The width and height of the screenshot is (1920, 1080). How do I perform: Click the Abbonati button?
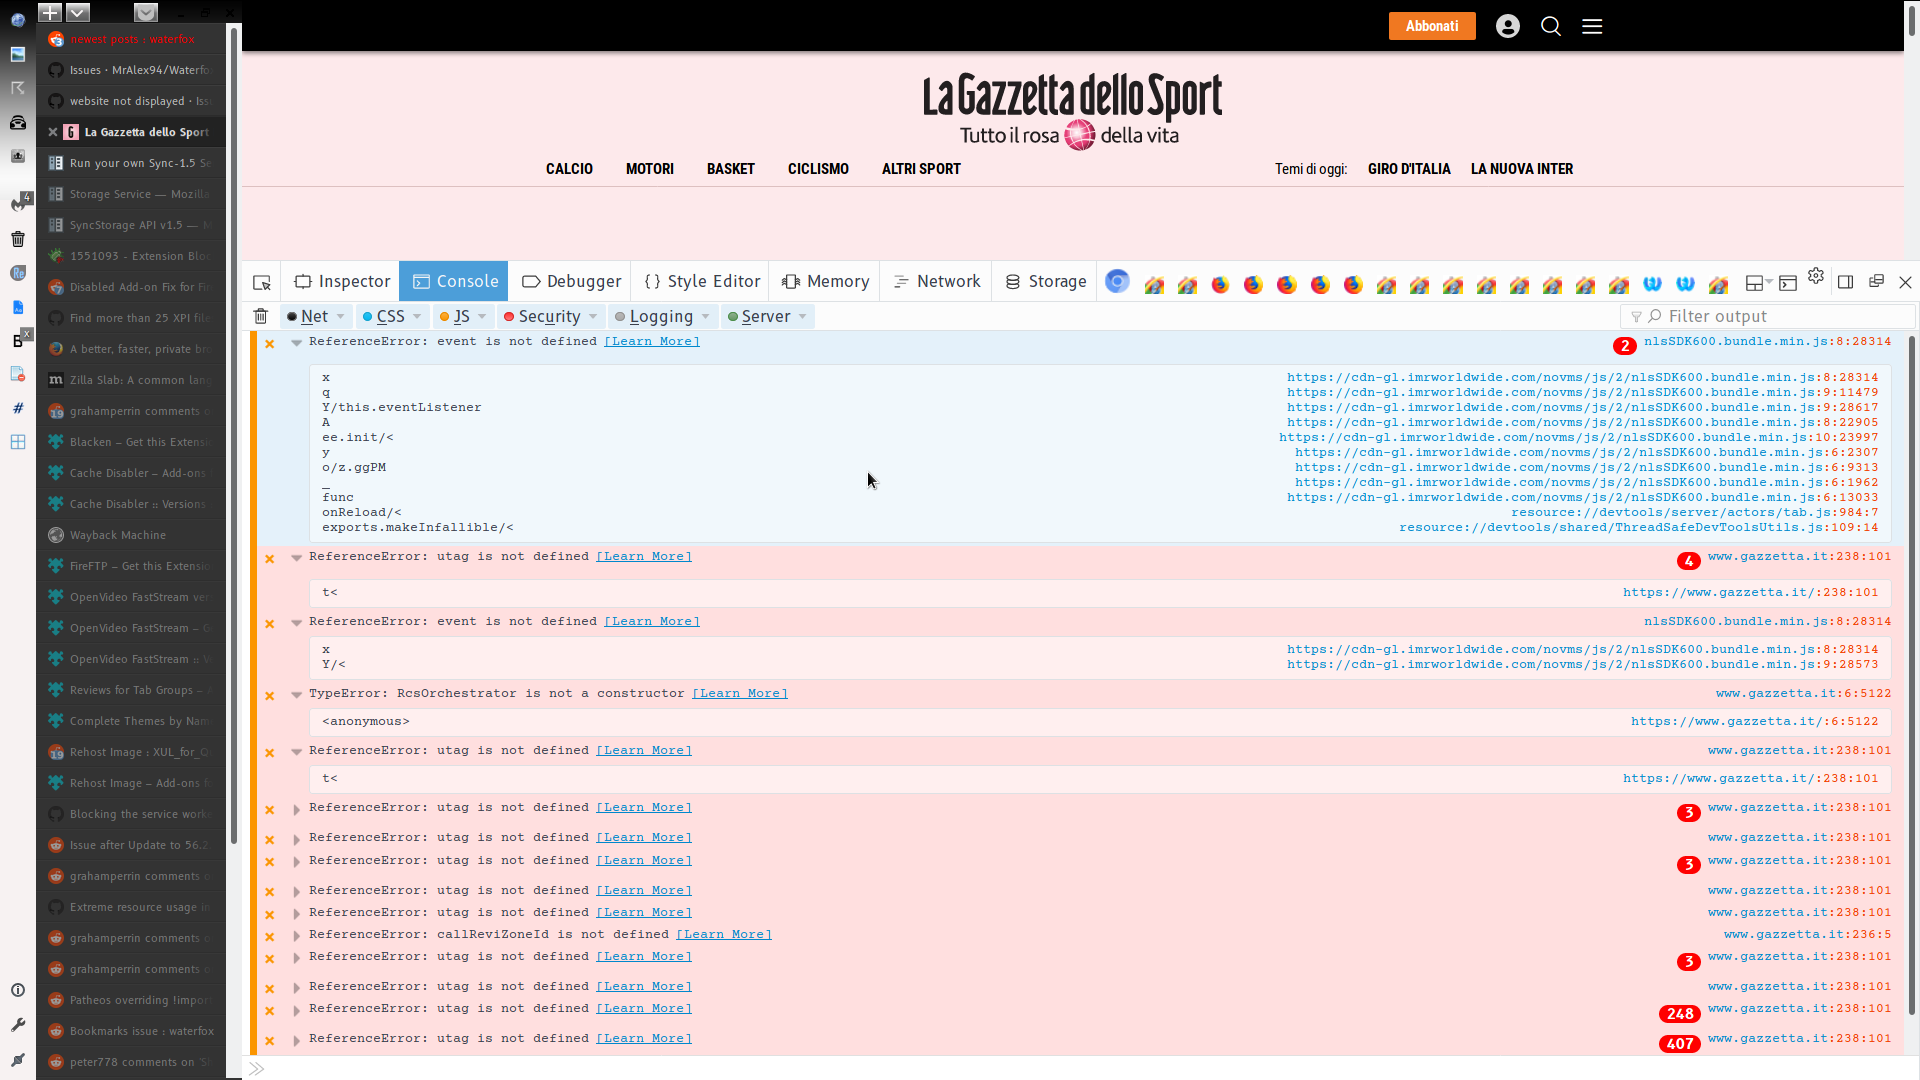point(1432,26)
